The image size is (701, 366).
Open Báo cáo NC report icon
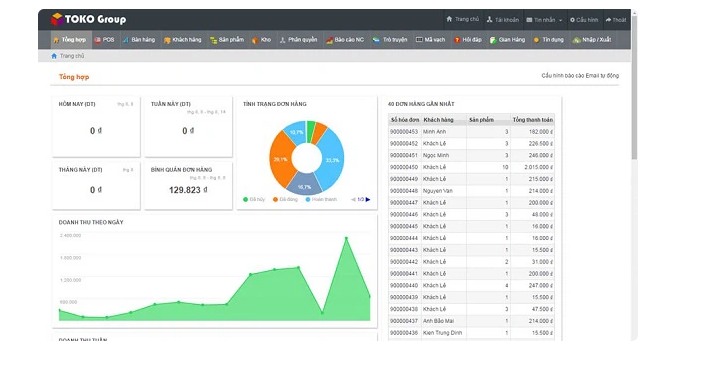tap(329, 40)
